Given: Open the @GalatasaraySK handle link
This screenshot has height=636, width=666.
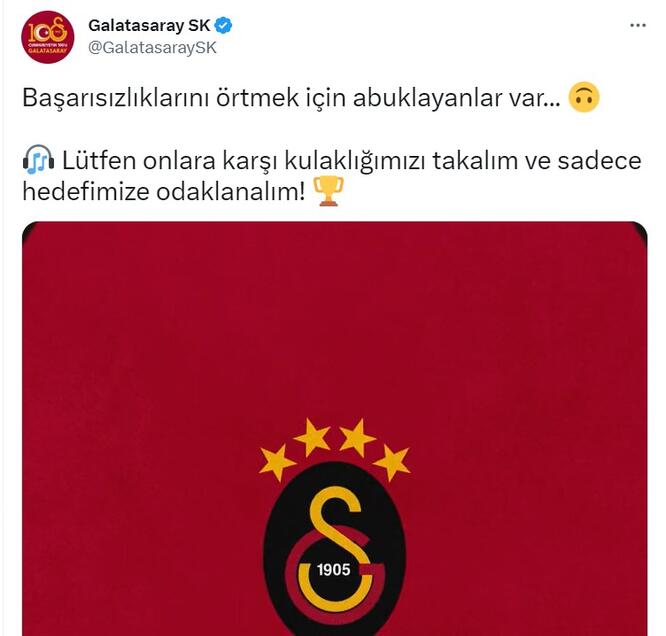Looking at the screenshot, I should (x=152, y=48).
